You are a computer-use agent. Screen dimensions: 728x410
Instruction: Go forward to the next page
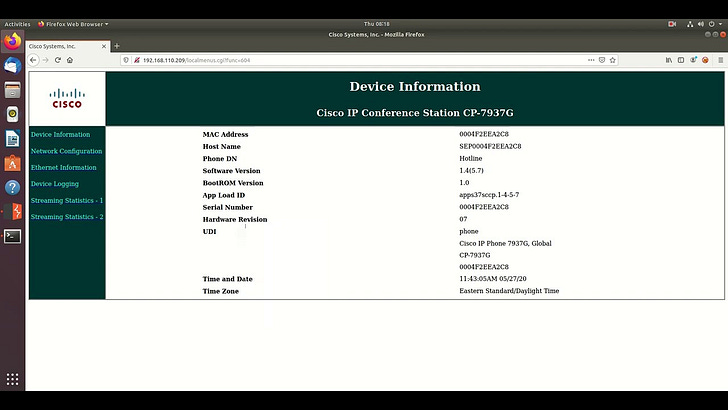46,60
